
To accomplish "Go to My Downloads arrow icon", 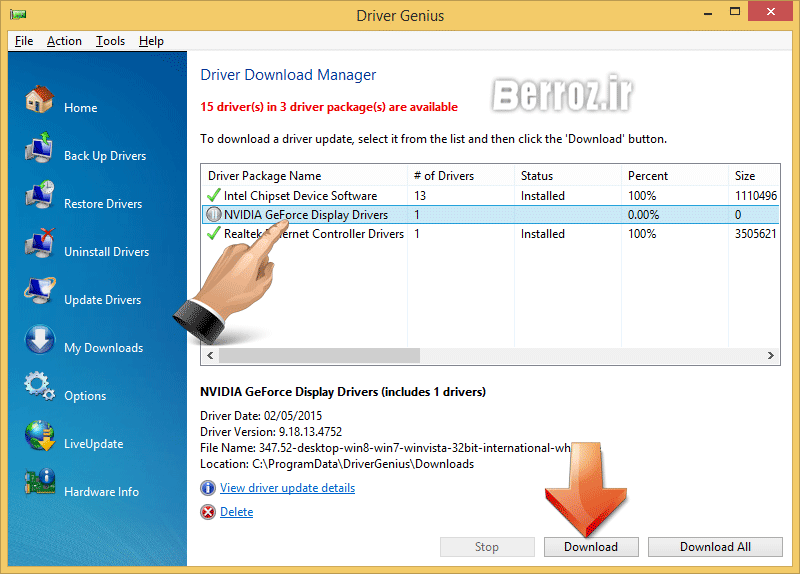I will tap(39, 342).
